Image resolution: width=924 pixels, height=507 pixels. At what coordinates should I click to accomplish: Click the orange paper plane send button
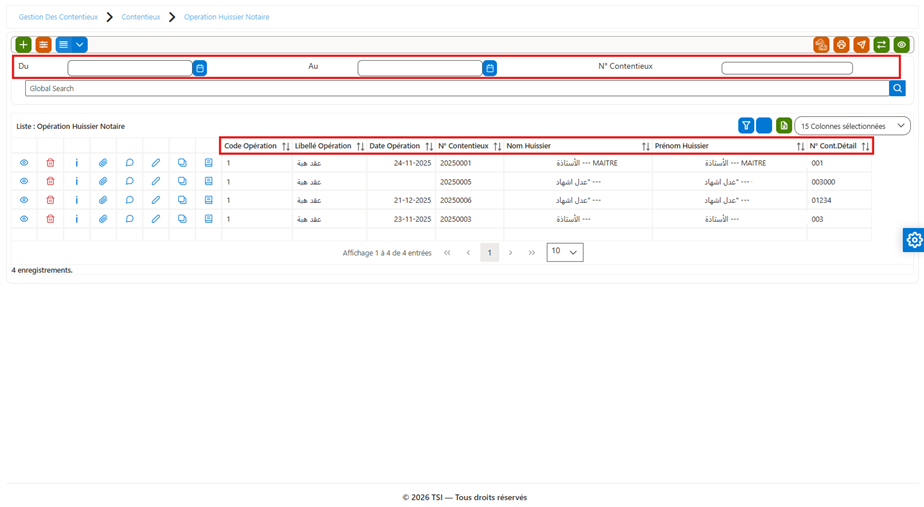tap(861, 45)
